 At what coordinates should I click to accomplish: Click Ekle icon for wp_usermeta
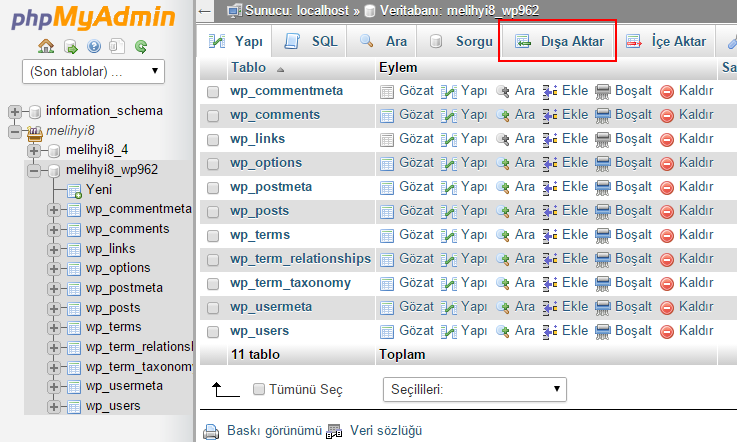point(549,308)
